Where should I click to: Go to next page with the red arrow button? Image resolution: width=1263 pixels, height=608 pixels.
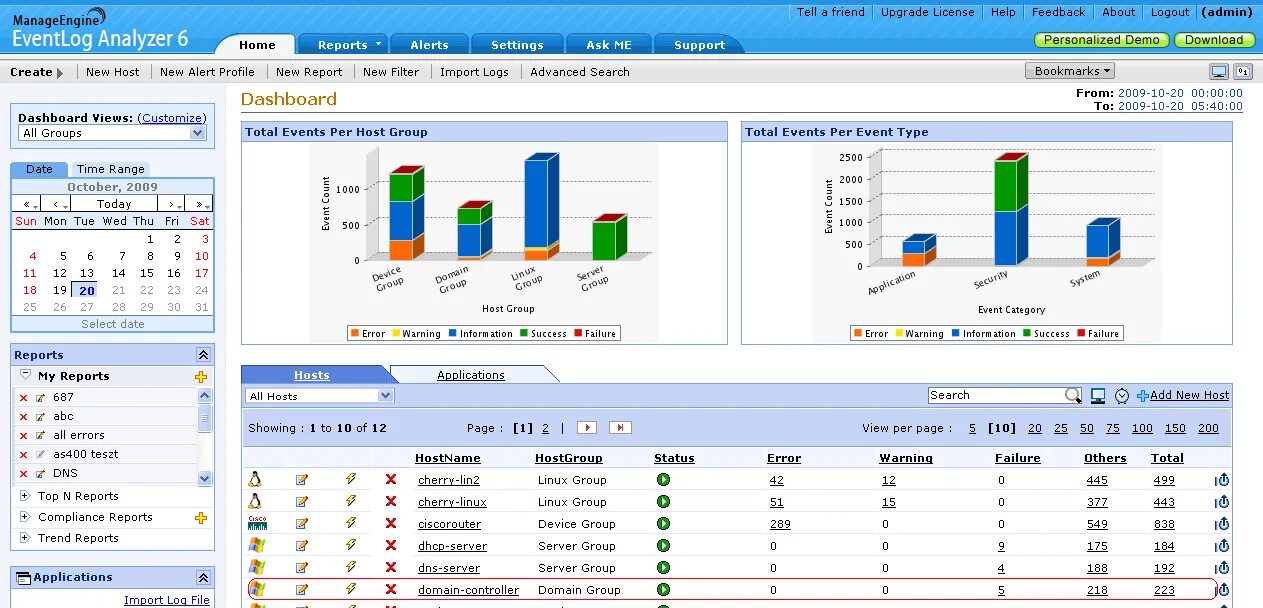[587, 428]
